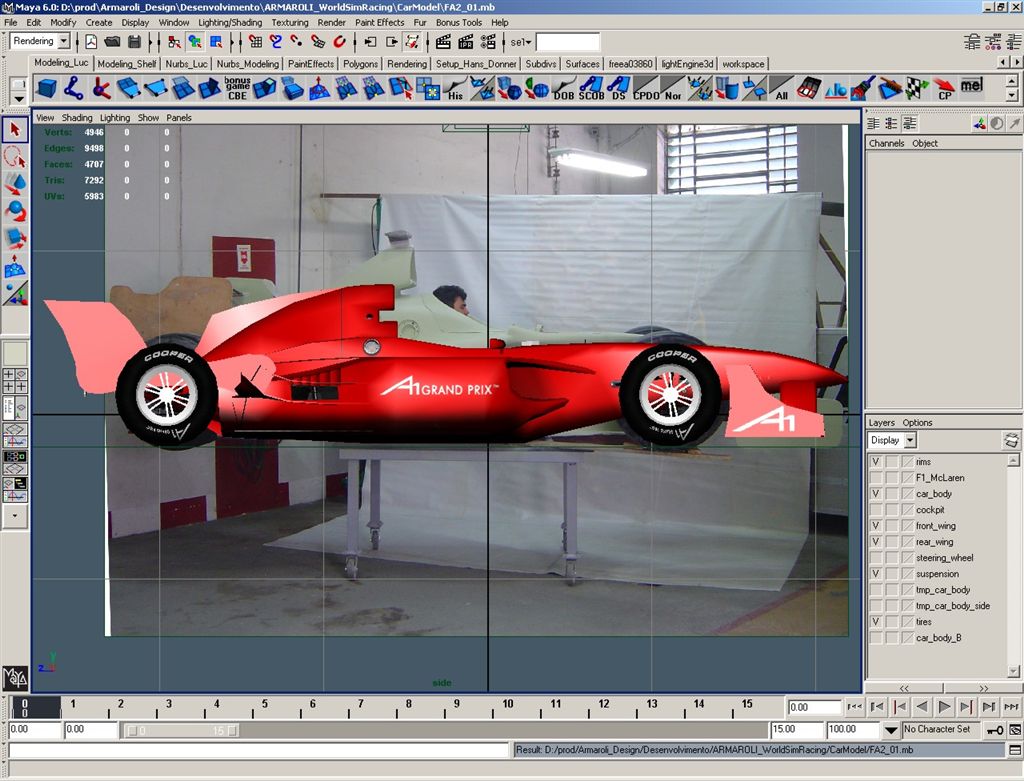The image size is (1024, 781).
Task: Open the viewport Shading menu
Action: [77, 118]
